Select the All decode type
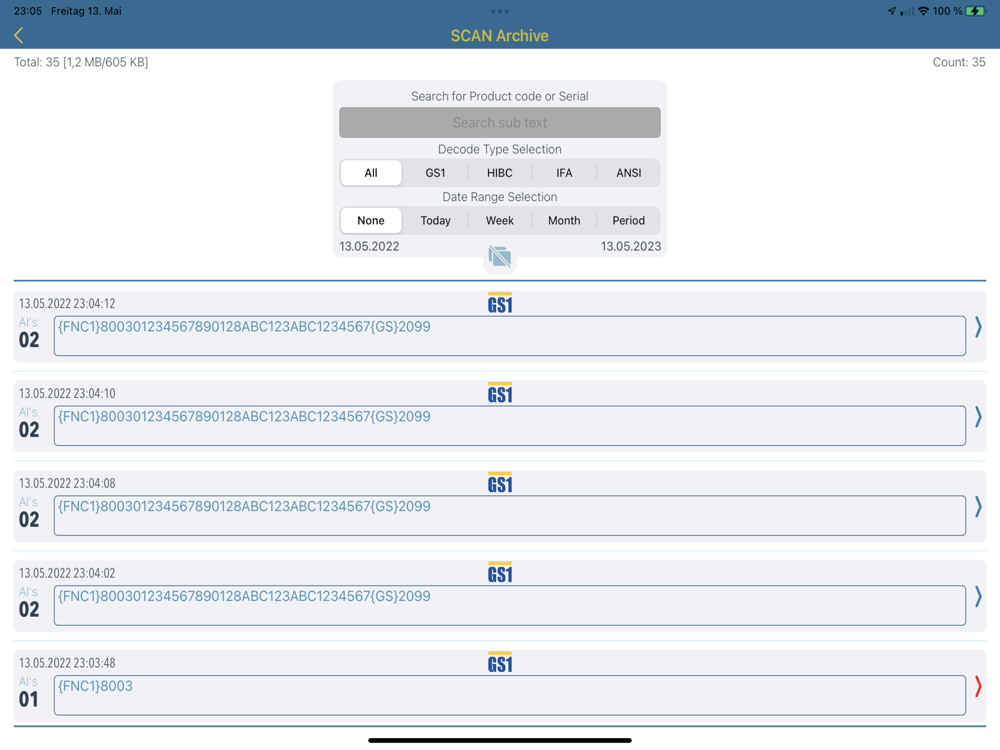1000x750 pixels. point(371,173)
